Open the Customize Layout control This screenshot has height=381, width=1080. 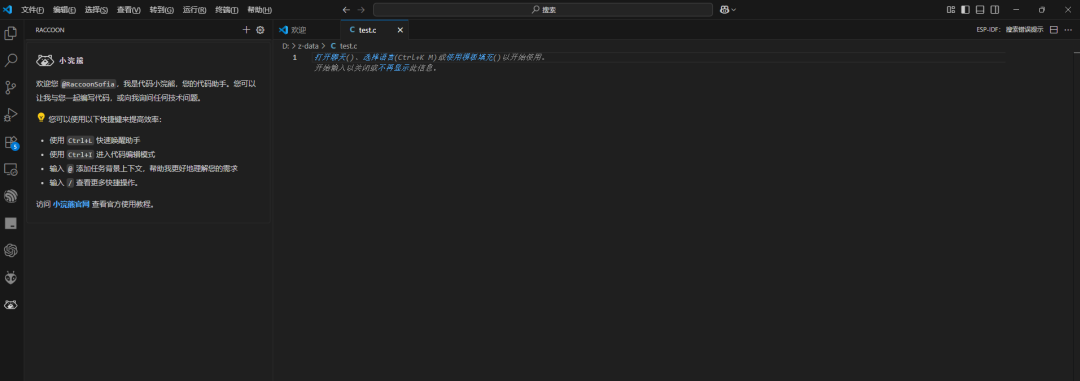click(951, 10)
